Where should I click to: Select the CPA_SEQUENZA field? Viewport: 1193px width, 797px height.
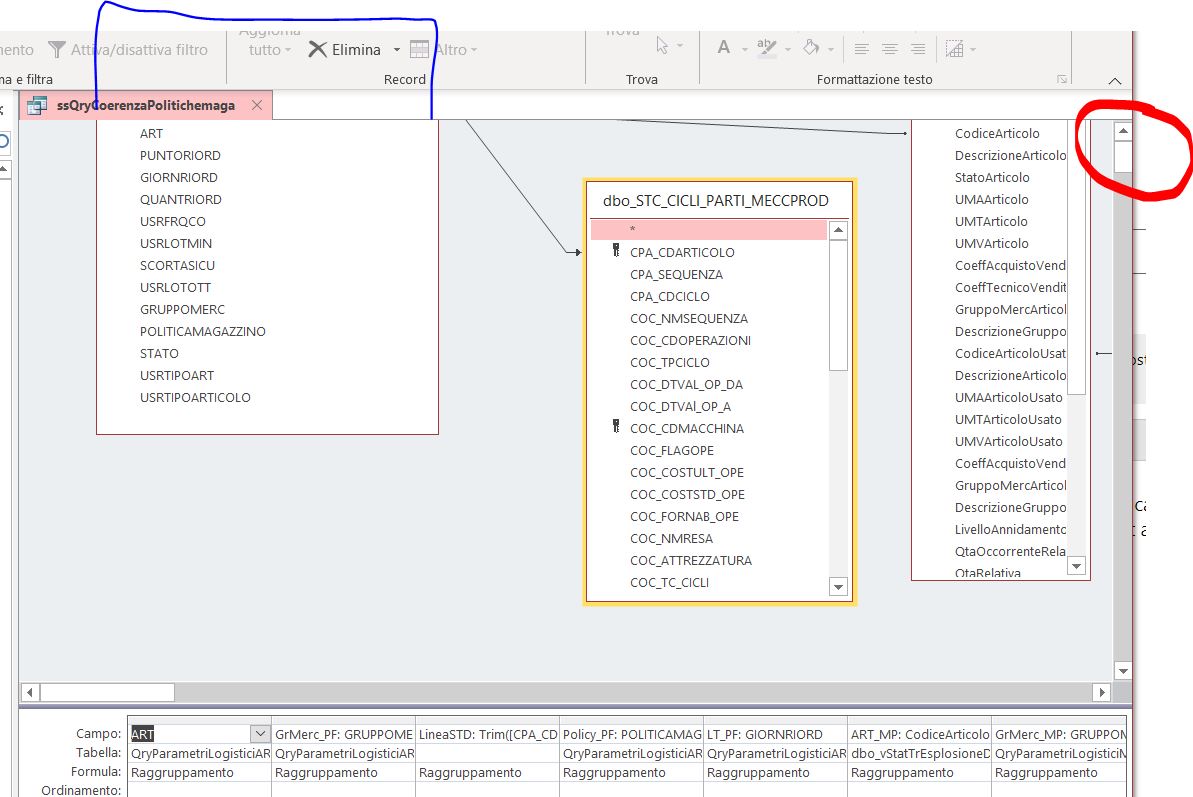pos(676,275)
